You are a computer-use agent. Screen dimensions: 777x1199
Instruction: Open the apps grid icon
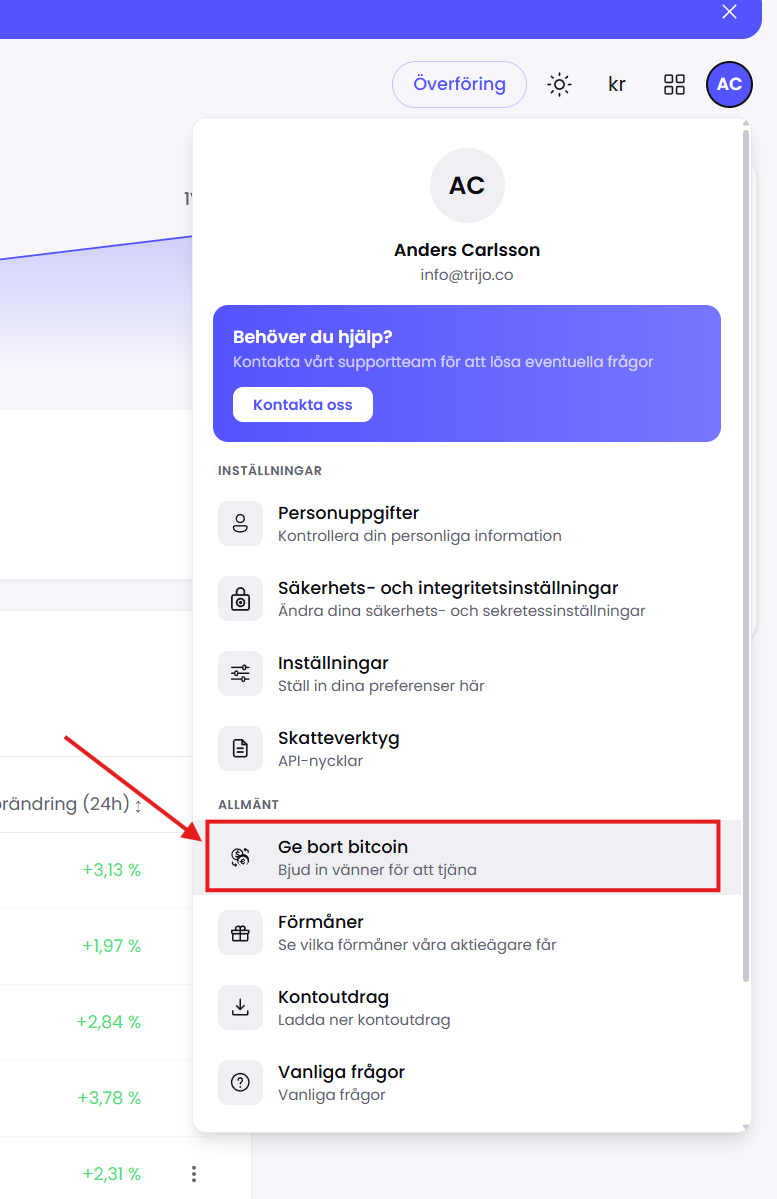[x=674, y=84]
